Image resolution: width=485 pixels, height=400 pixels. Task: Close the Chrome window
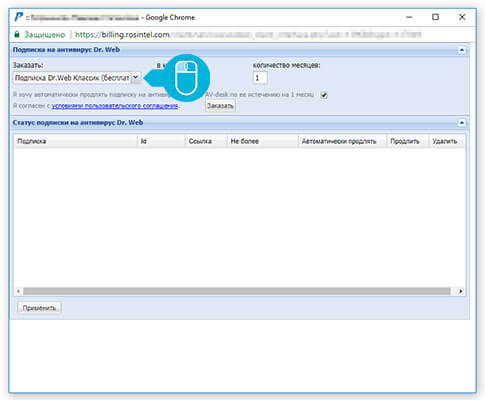tap(462, 17)
